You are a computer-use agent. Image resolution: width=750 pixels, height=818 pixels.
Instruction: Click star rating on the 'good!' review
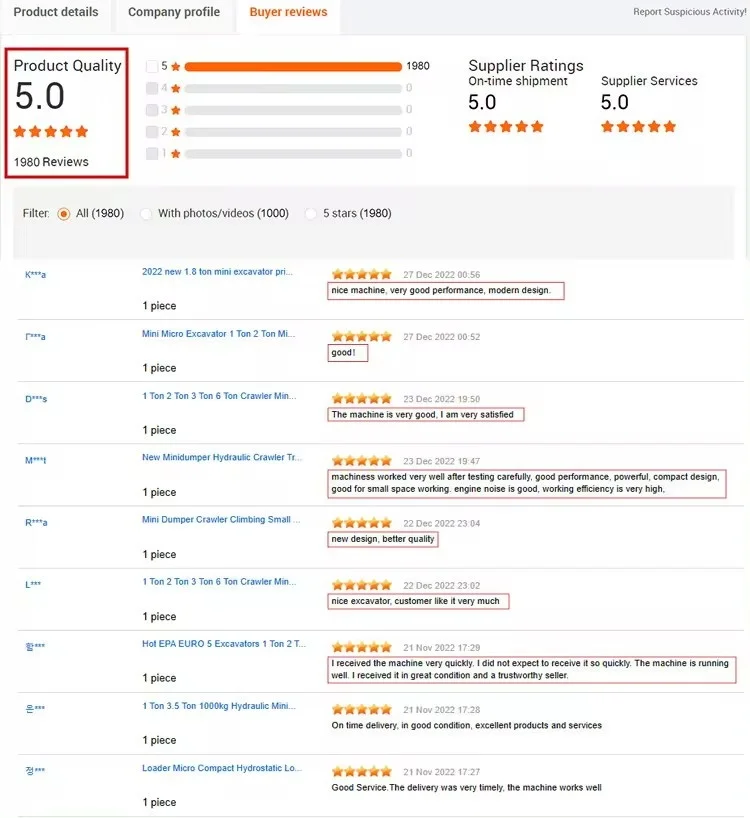[362, 336]
